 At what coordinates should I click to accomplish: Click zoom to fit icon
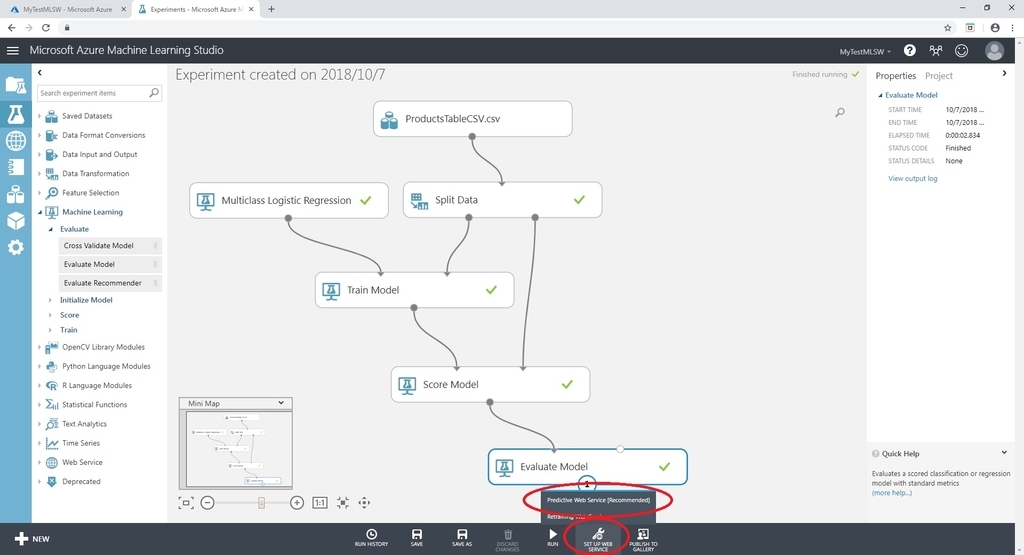tap(186, 503)
